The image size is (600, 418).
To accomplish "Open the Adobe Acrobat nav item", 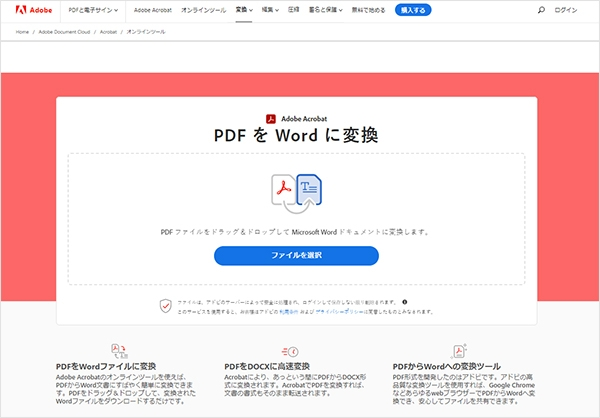I will click(153, 10).
